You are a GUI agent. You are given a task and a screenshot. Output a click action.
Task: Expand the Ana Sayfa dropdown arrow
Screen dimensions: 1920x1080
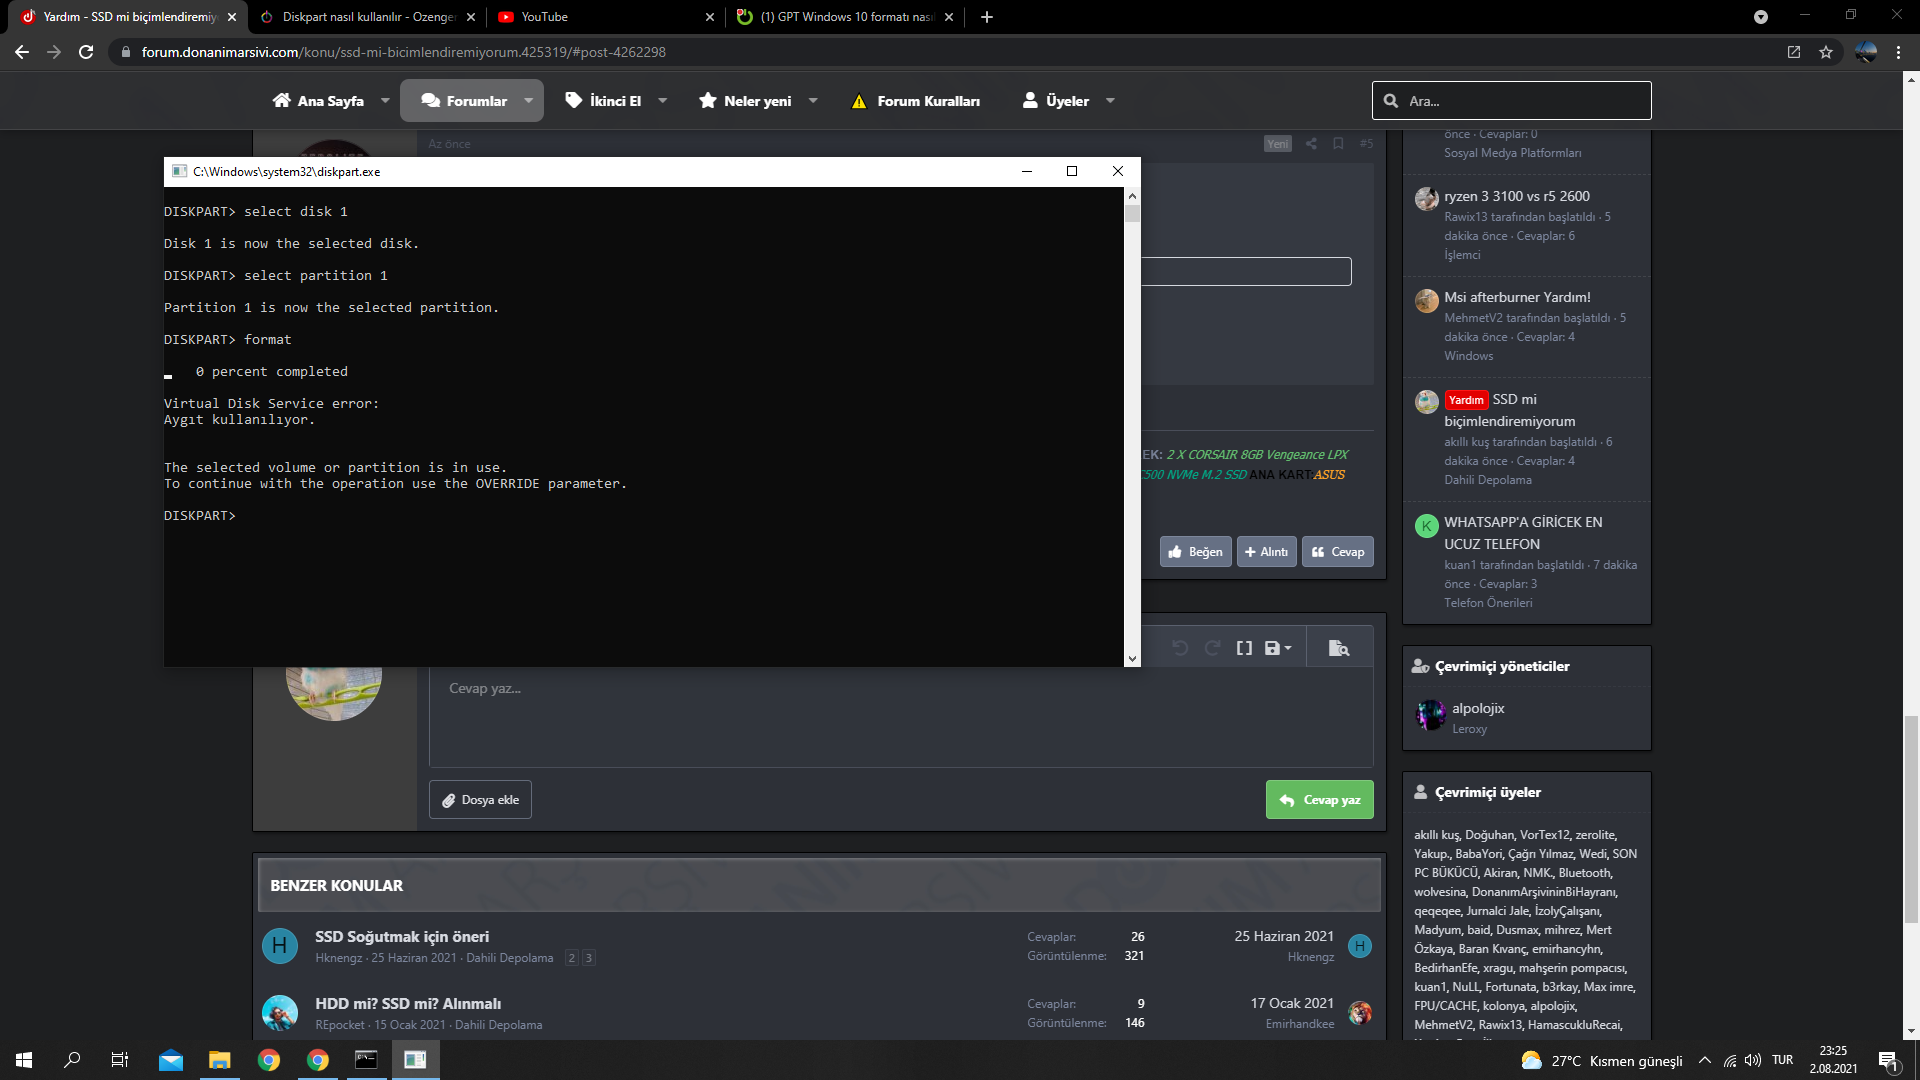pyautogui.click(x=385, y=101)
